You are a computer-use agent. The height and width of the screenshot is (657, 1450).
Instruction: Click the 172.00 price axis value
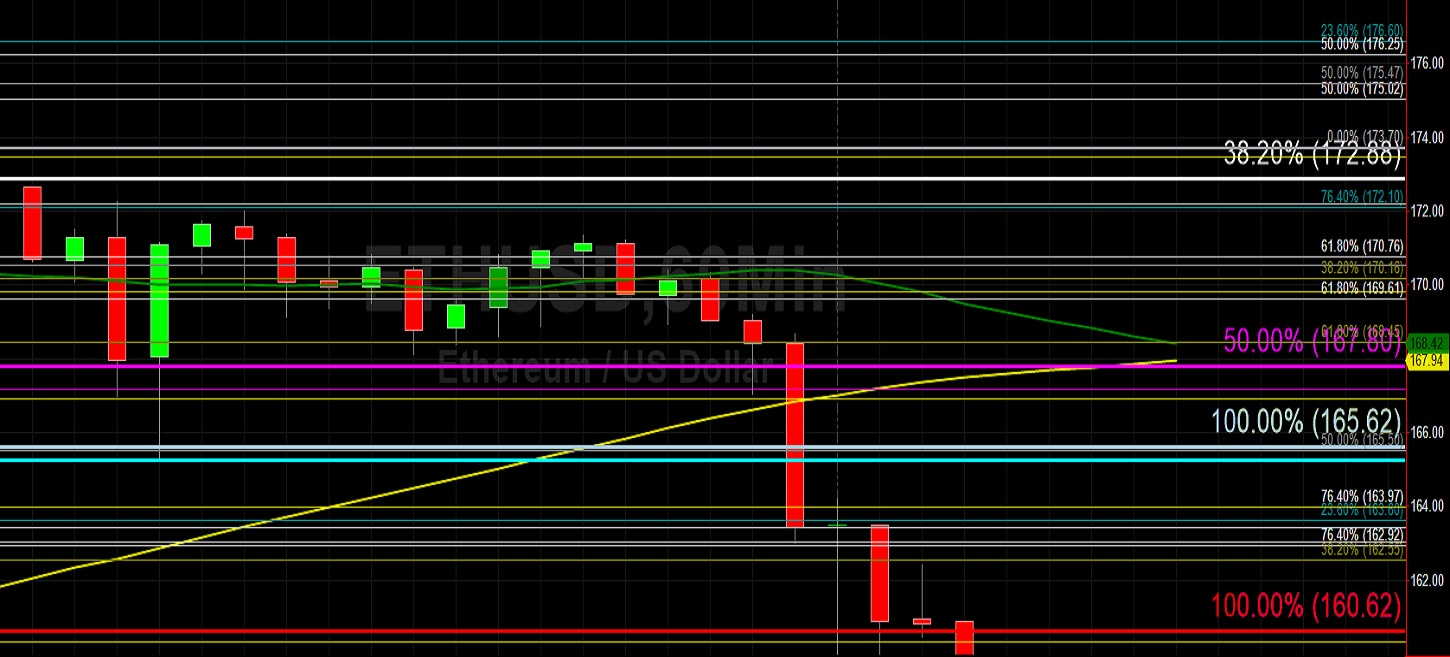point(1427,211)
